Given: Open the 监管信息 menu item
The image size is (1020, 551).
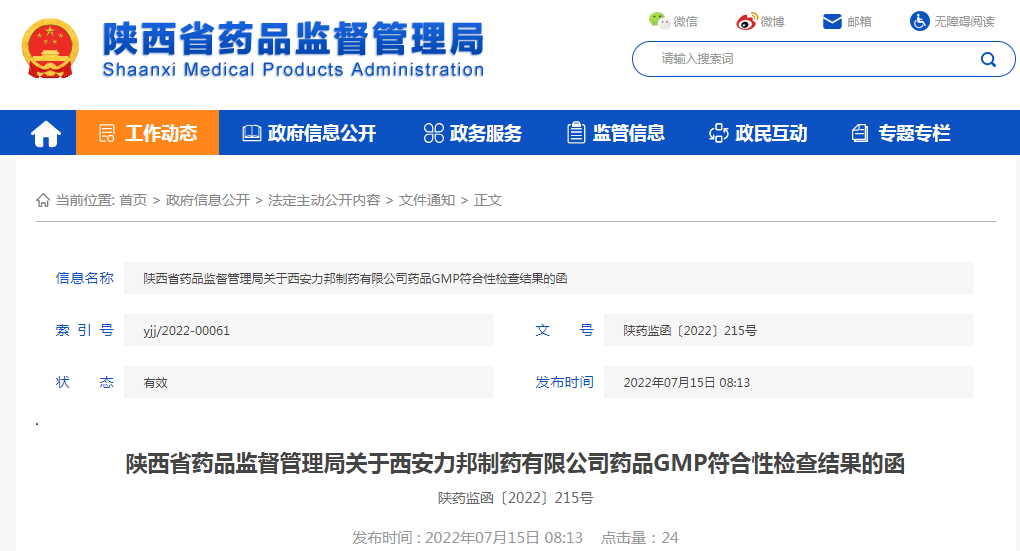Looking at the screenshot, I should pos(628,133).
